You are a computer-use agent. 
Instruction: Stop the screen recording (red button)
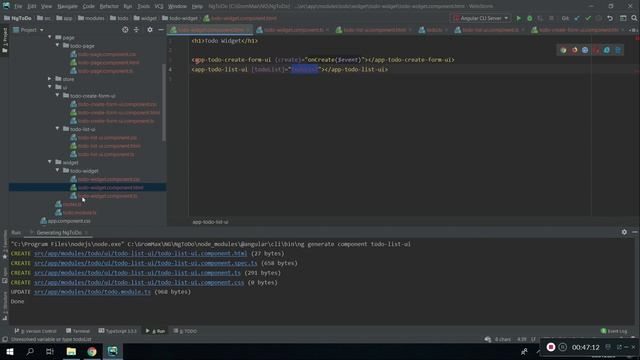tap(551, 347)
